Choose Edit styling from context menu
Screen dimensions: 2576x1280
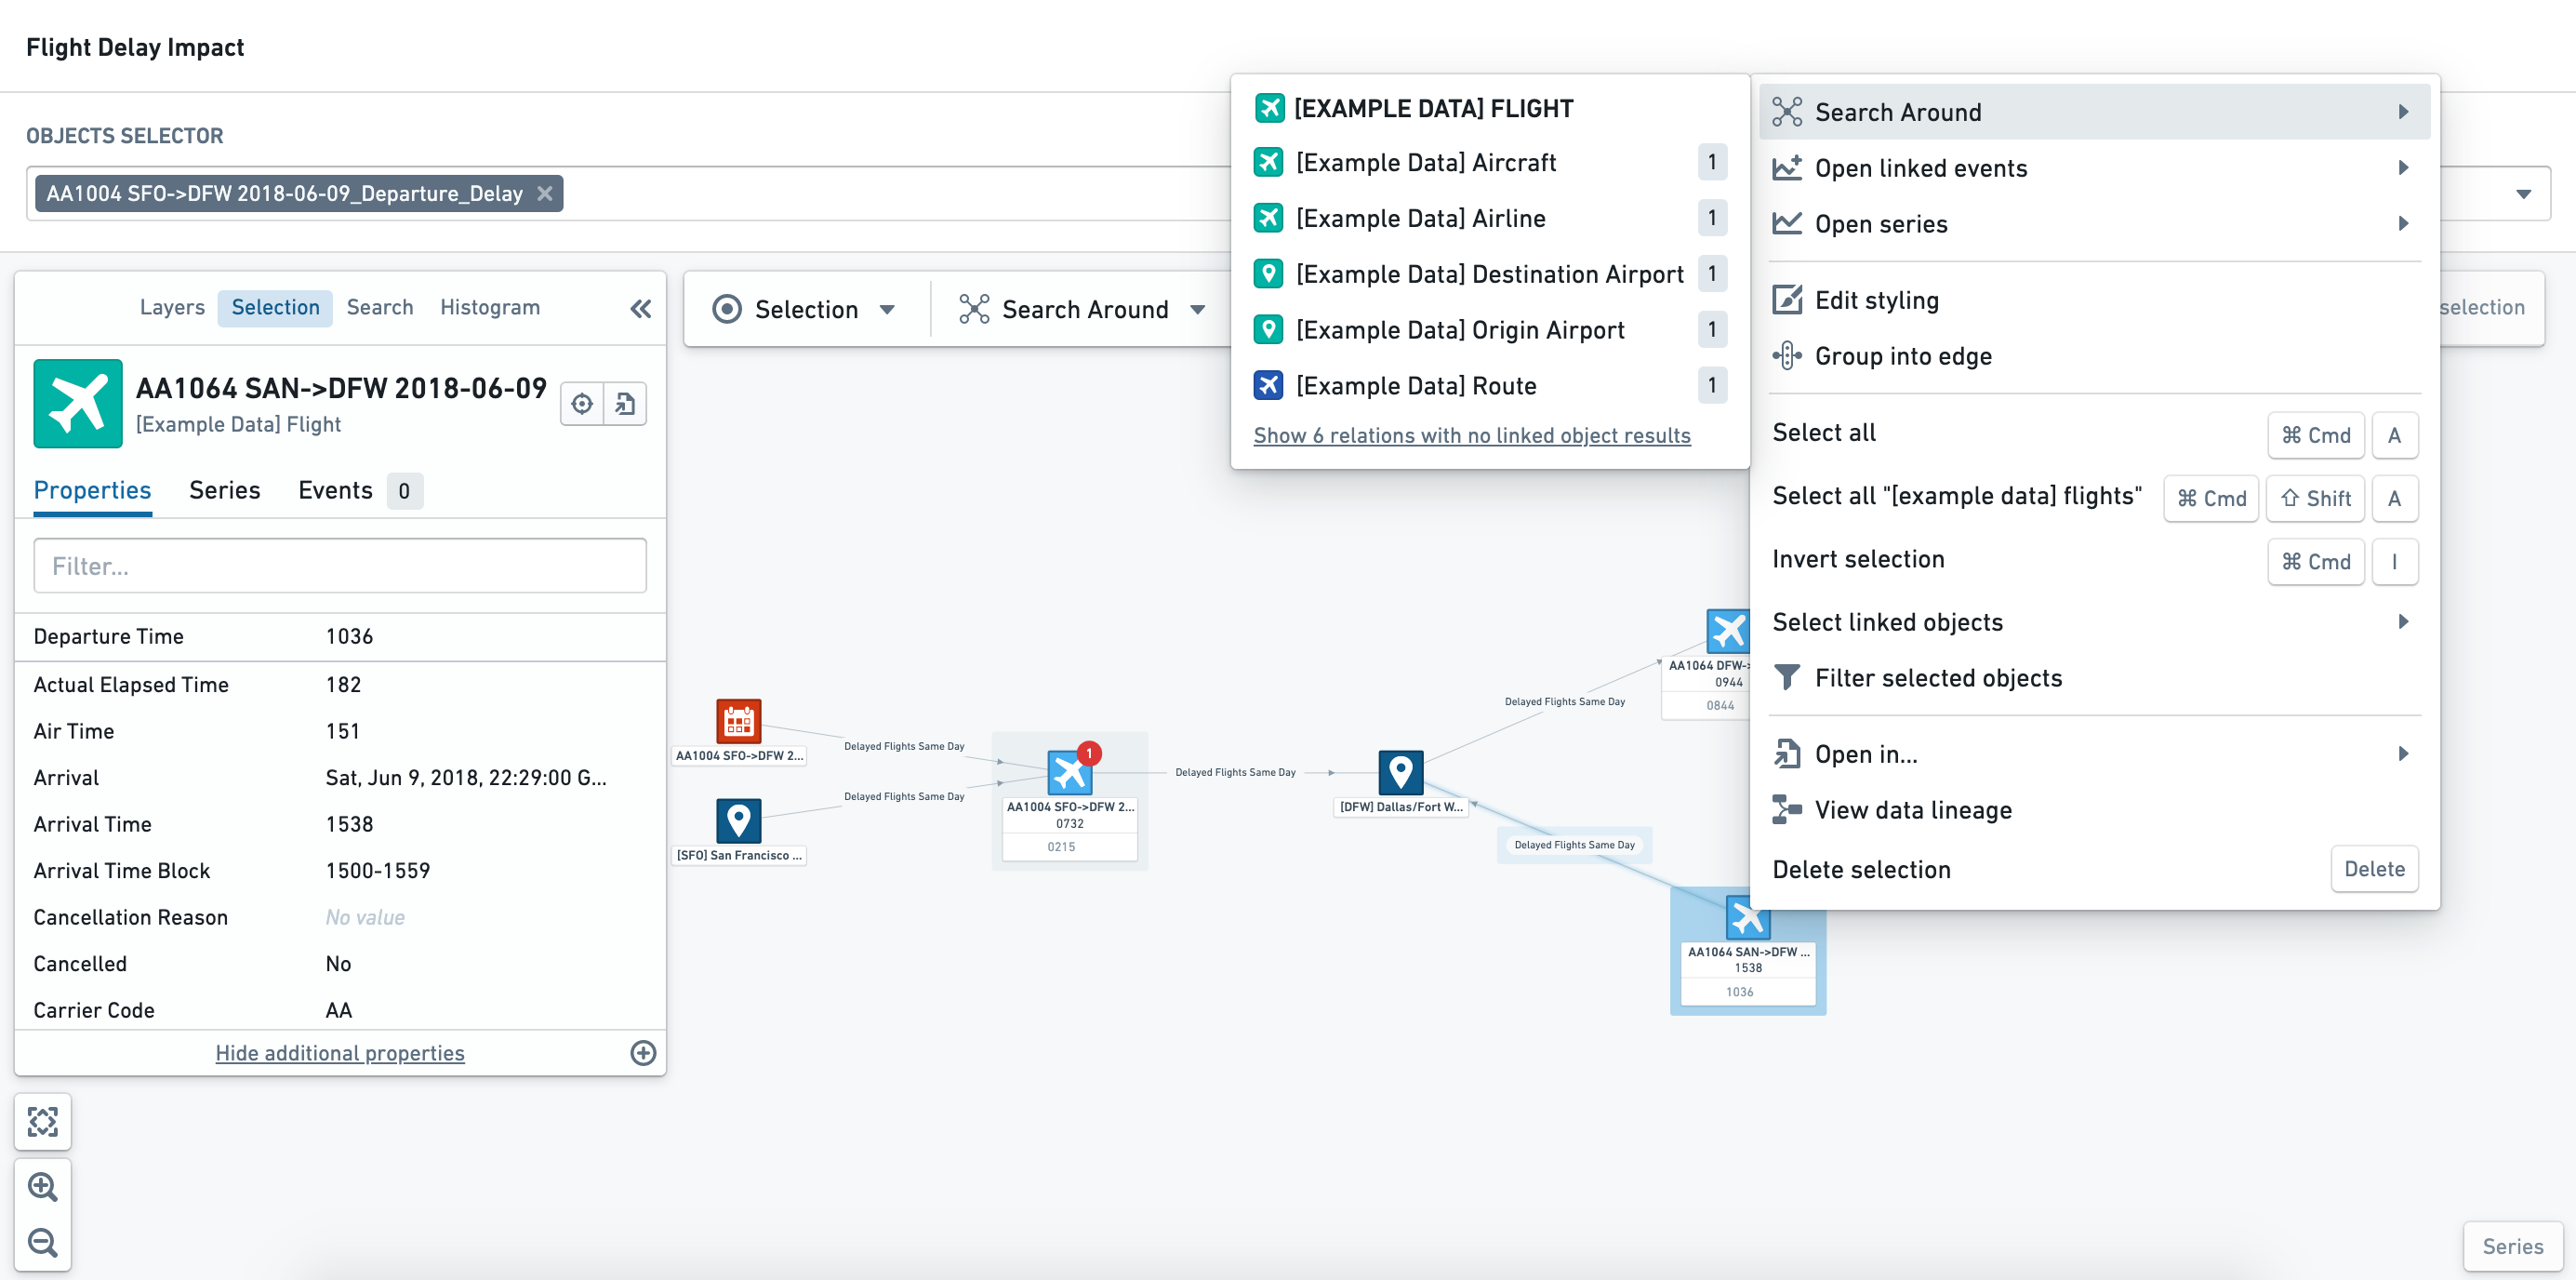pyautogui.click(x=2094, y=300)
